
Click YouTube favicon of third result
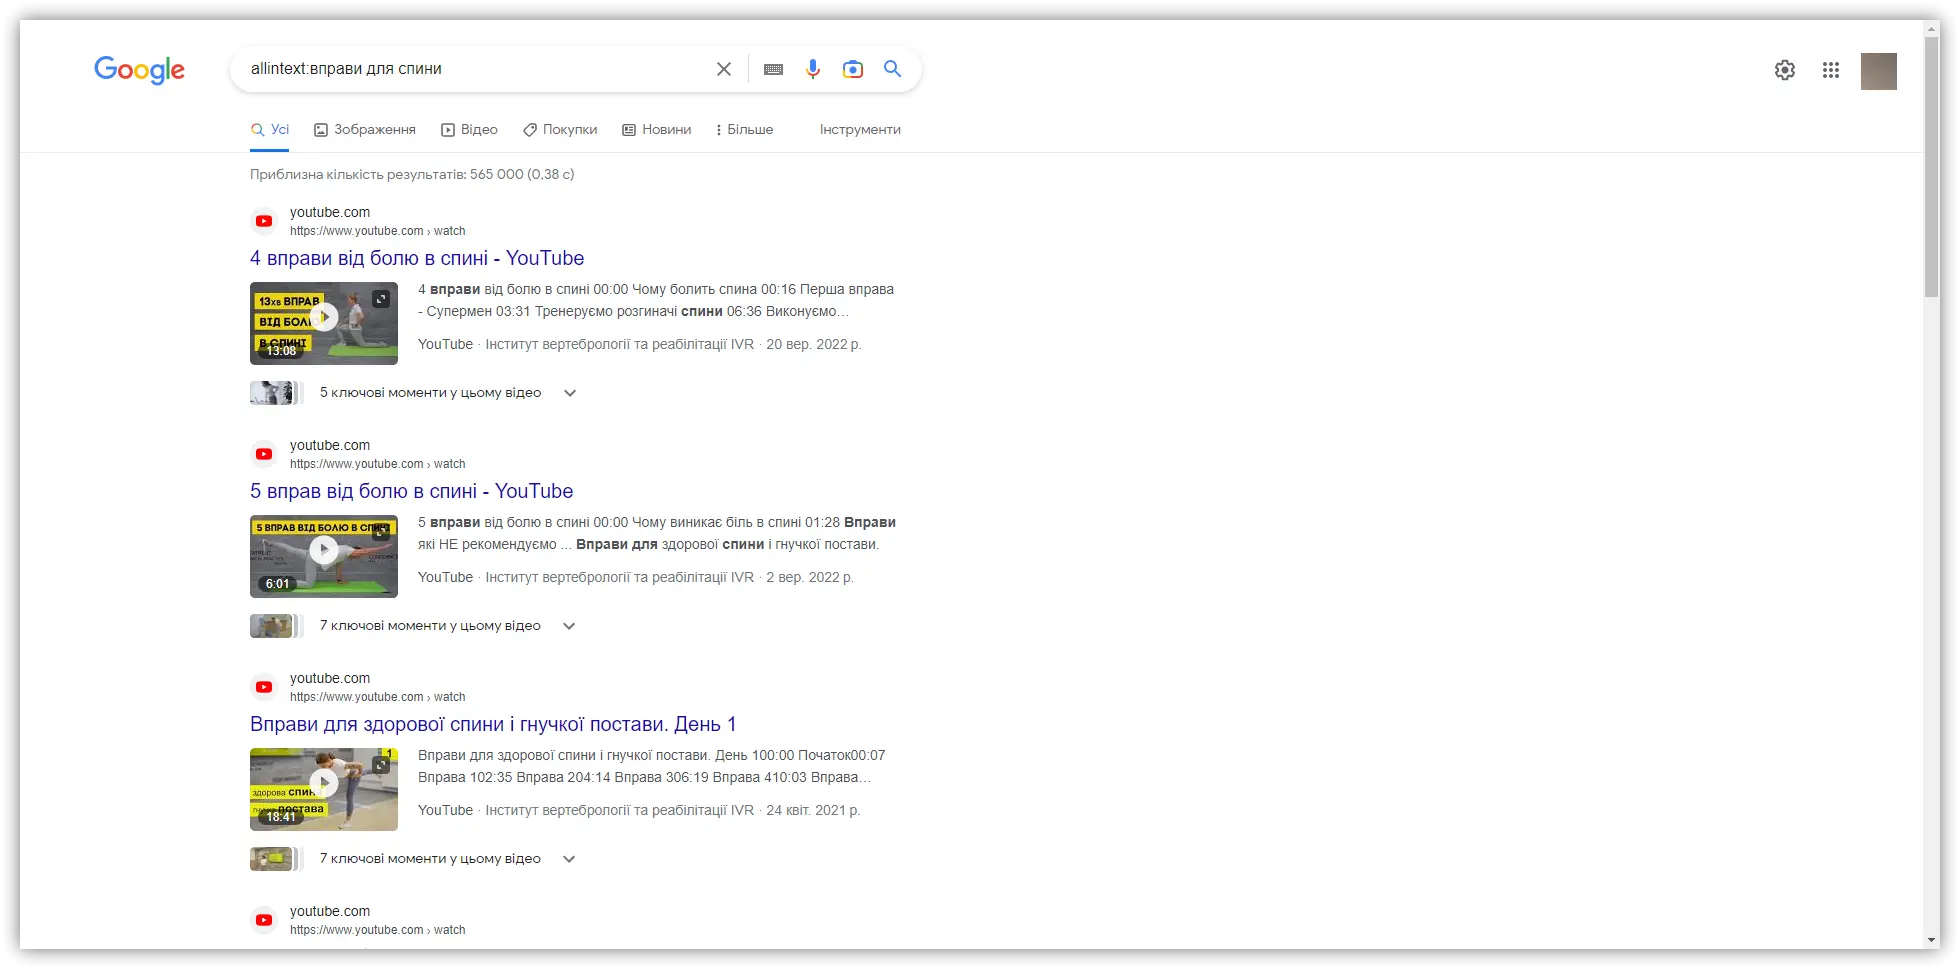pos(264,687)
